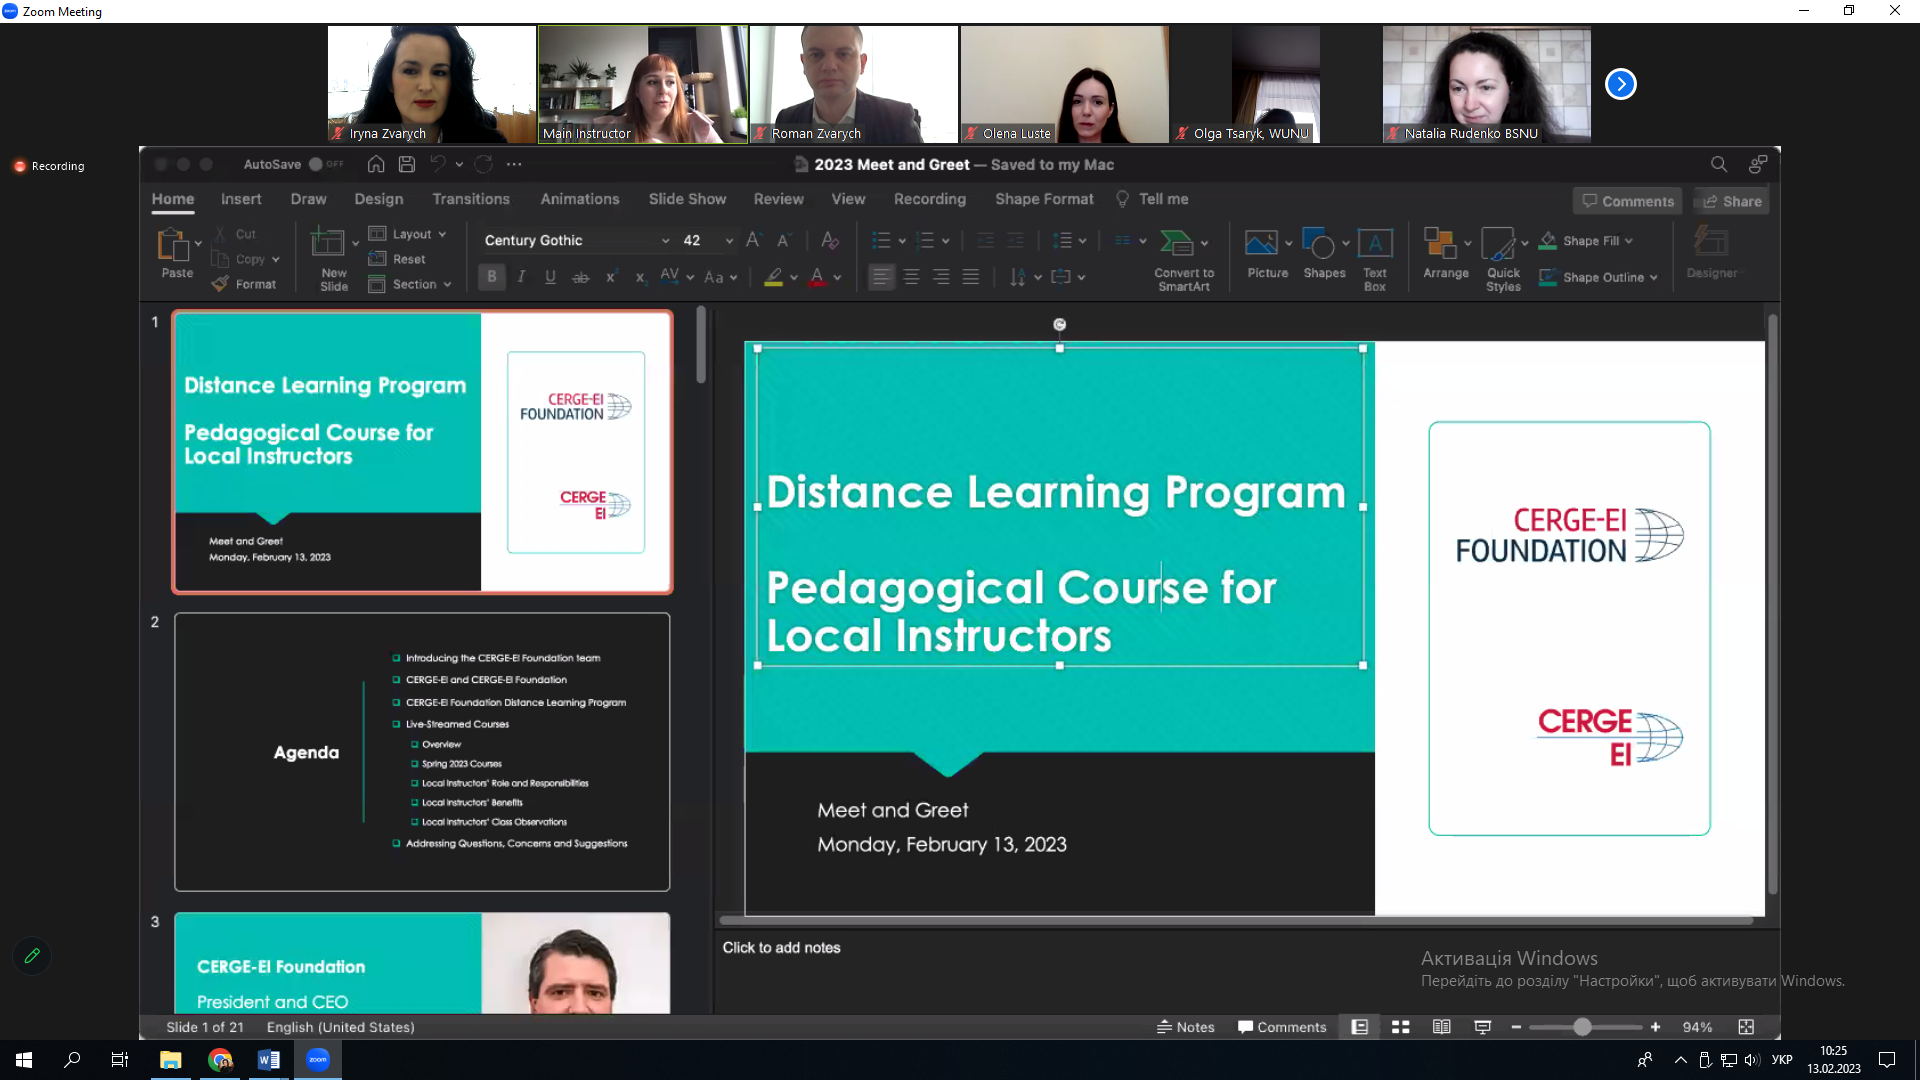Toggle Bold formatting
This screenshot has width=1920, height=1080.
point(491,277)
